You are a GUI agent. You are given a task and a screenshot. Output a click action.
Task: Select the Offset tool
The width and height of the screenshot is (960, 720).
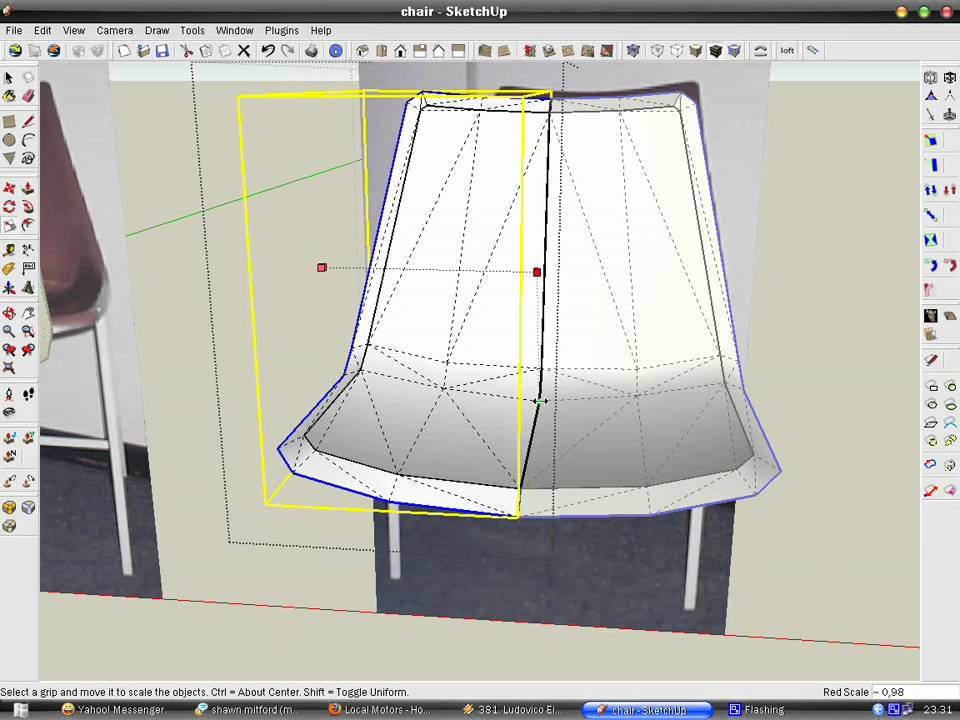(x=28, y=225)
